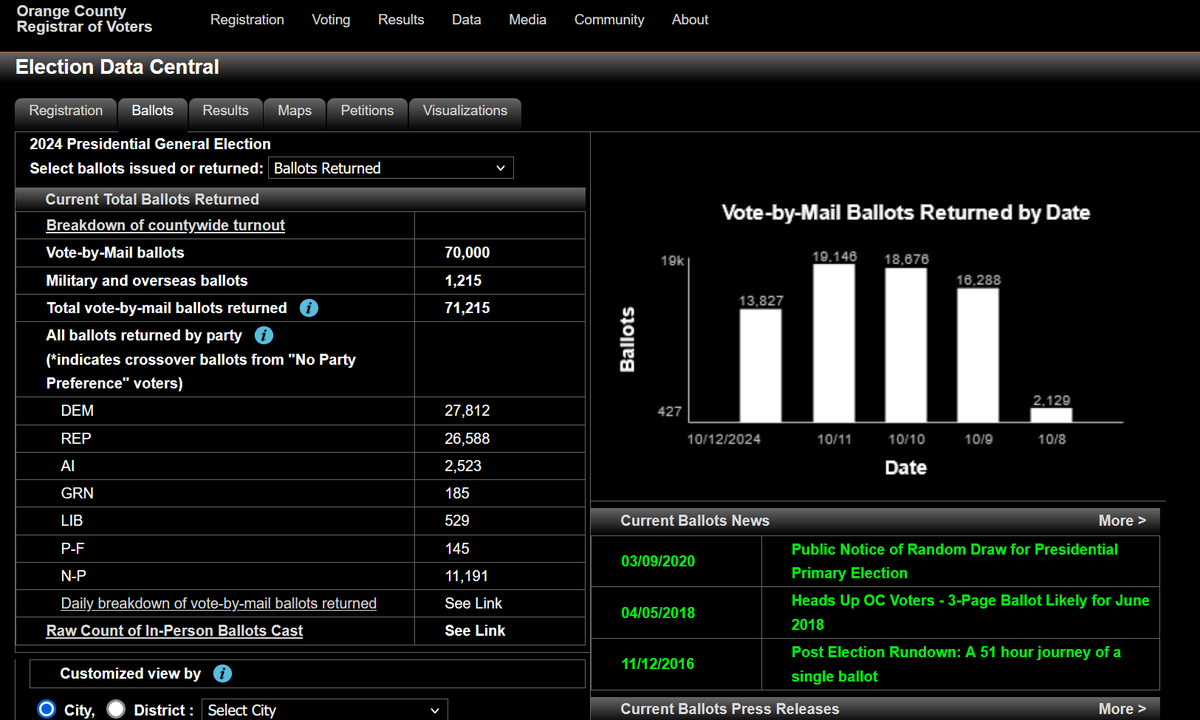Open the Data top menu
The image size is (1200, 720).
[x=466, y=20]
